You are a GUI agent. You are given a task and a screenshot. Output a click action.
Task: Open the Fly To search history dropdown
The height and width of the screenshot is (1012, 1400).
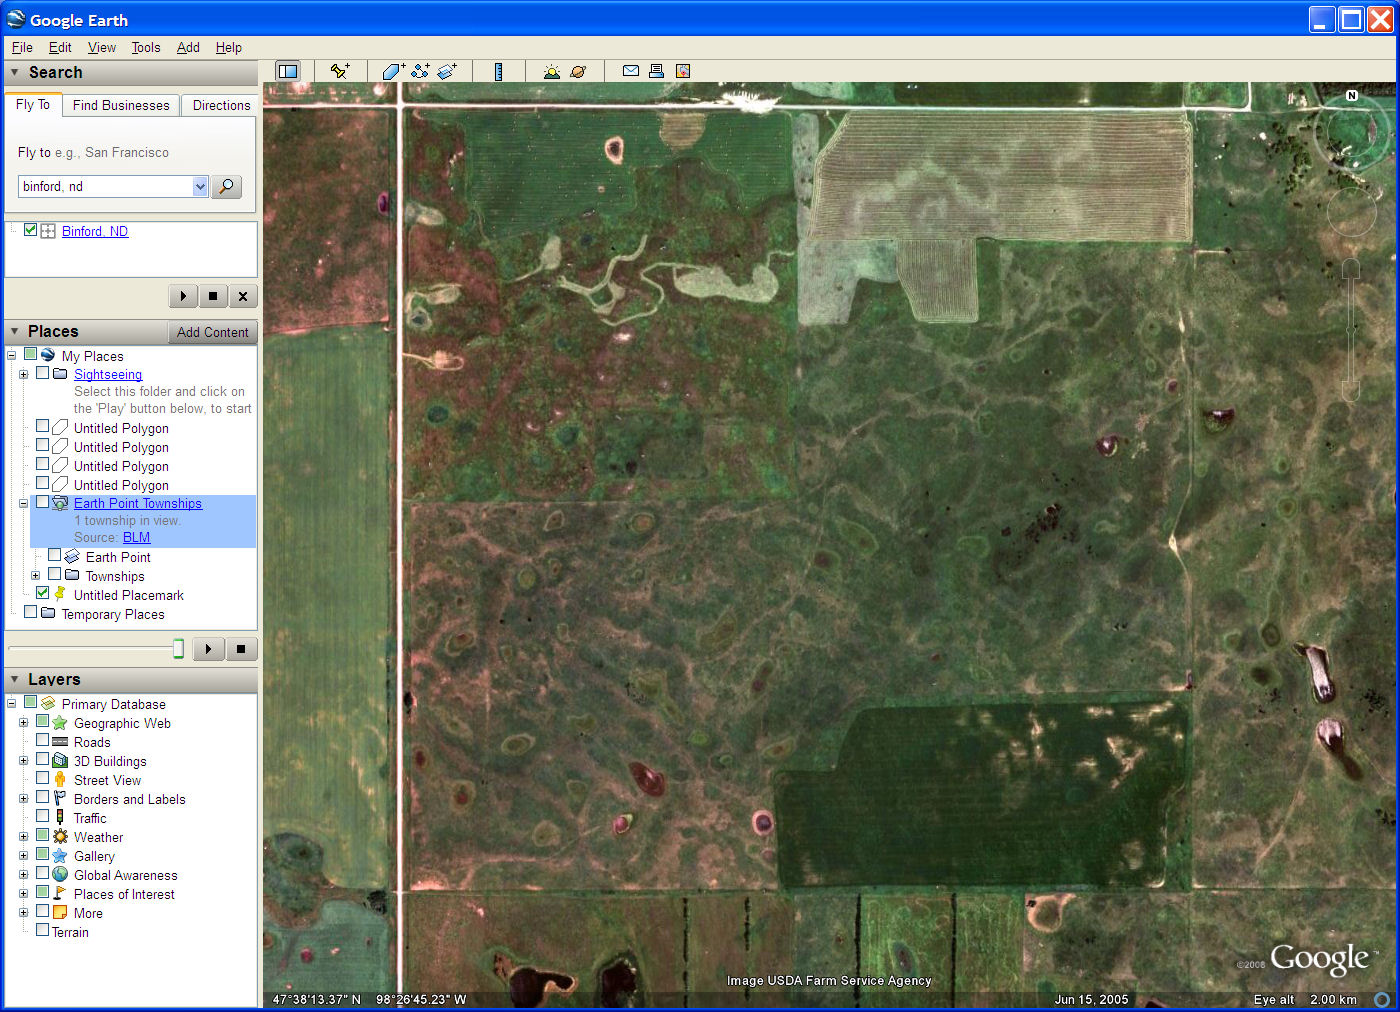[x=200, y=186]
